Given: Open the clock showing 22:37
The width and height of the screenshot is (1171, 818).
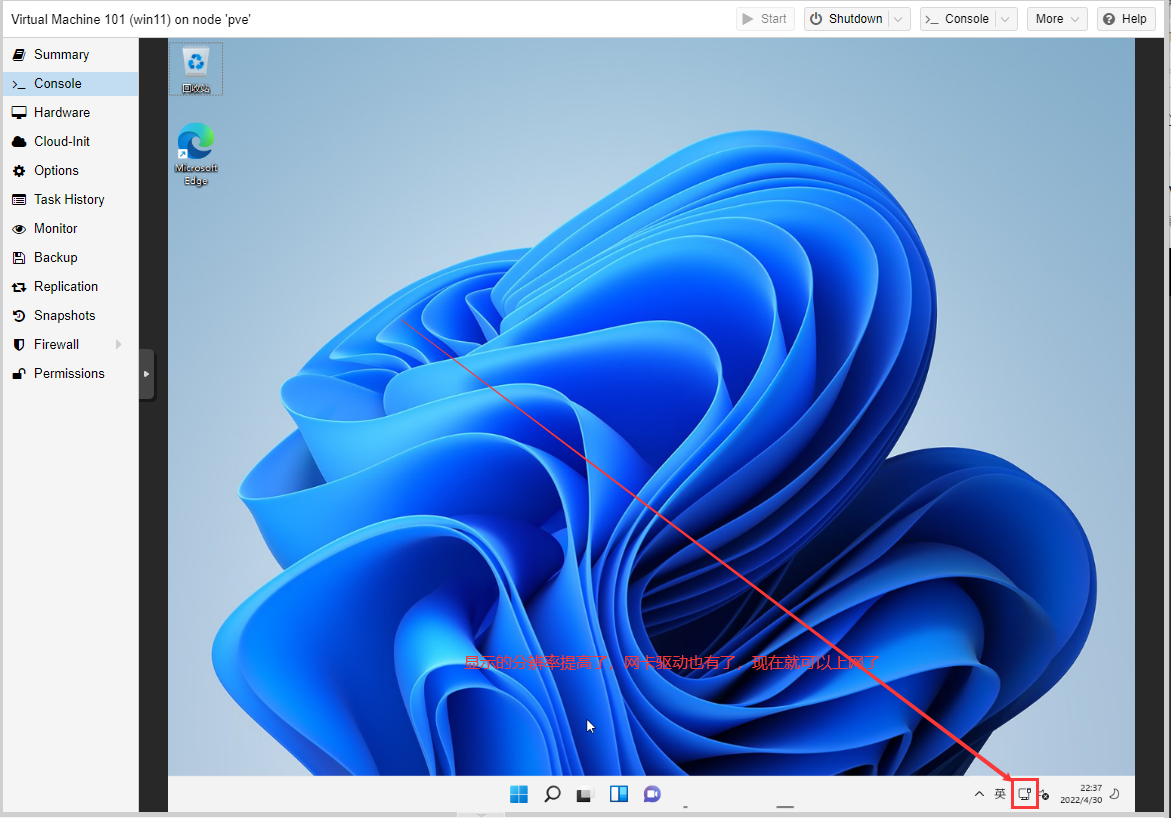Looking at the screenshot, I should point(1081,794).
